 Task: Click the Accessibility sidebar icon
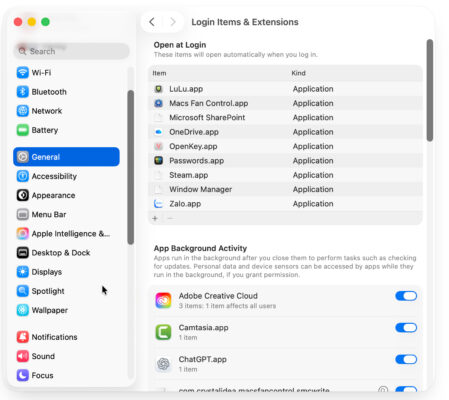23,176
